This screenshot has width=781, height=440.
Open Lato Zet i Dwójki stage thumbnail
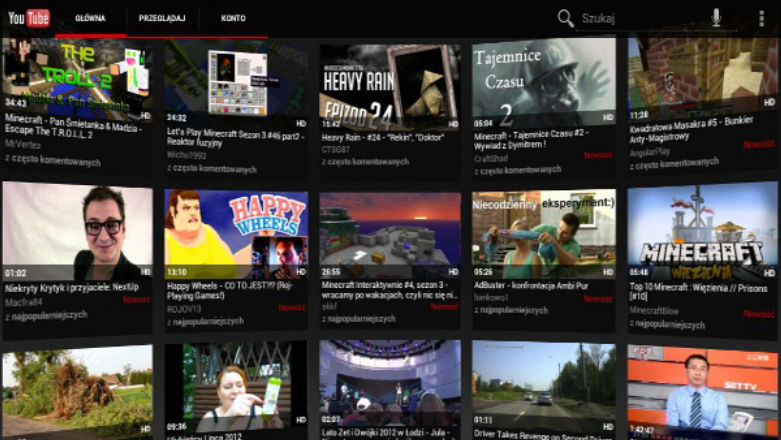(x=390, y=384)
